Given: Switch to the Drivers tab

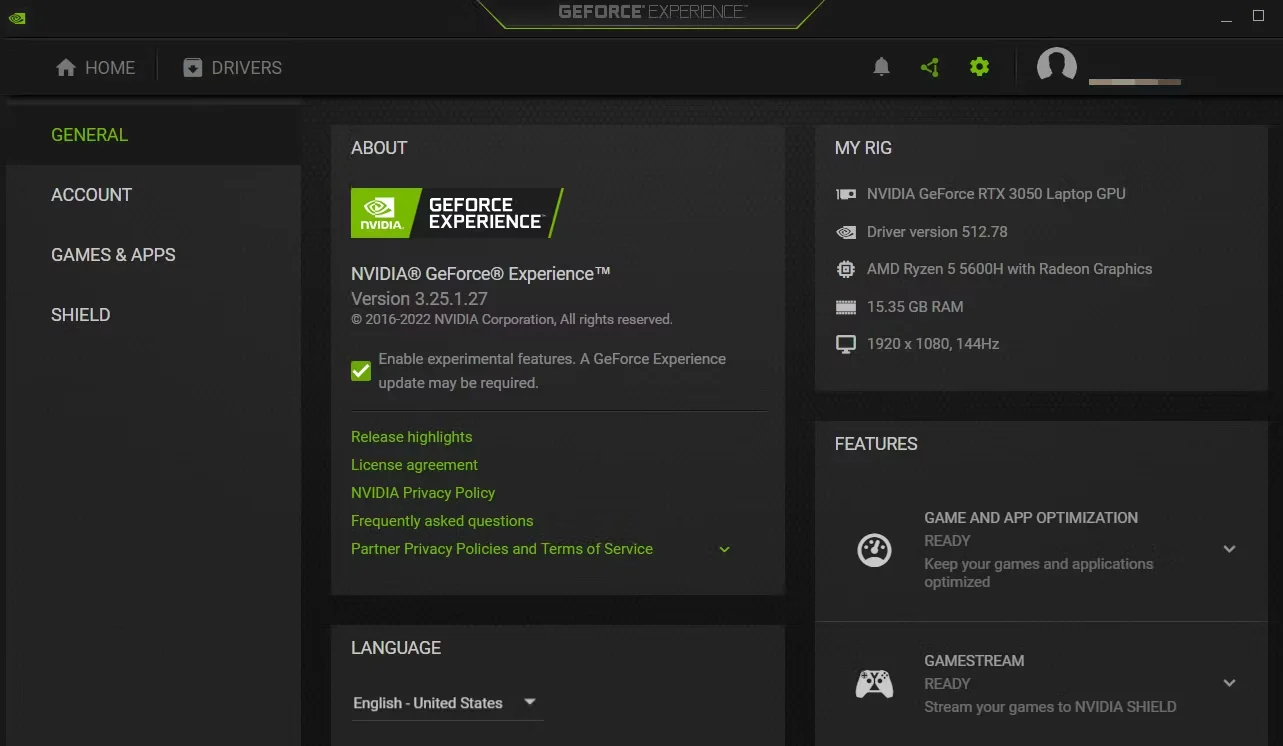Looking at the screenshot, I should point(231,67).
